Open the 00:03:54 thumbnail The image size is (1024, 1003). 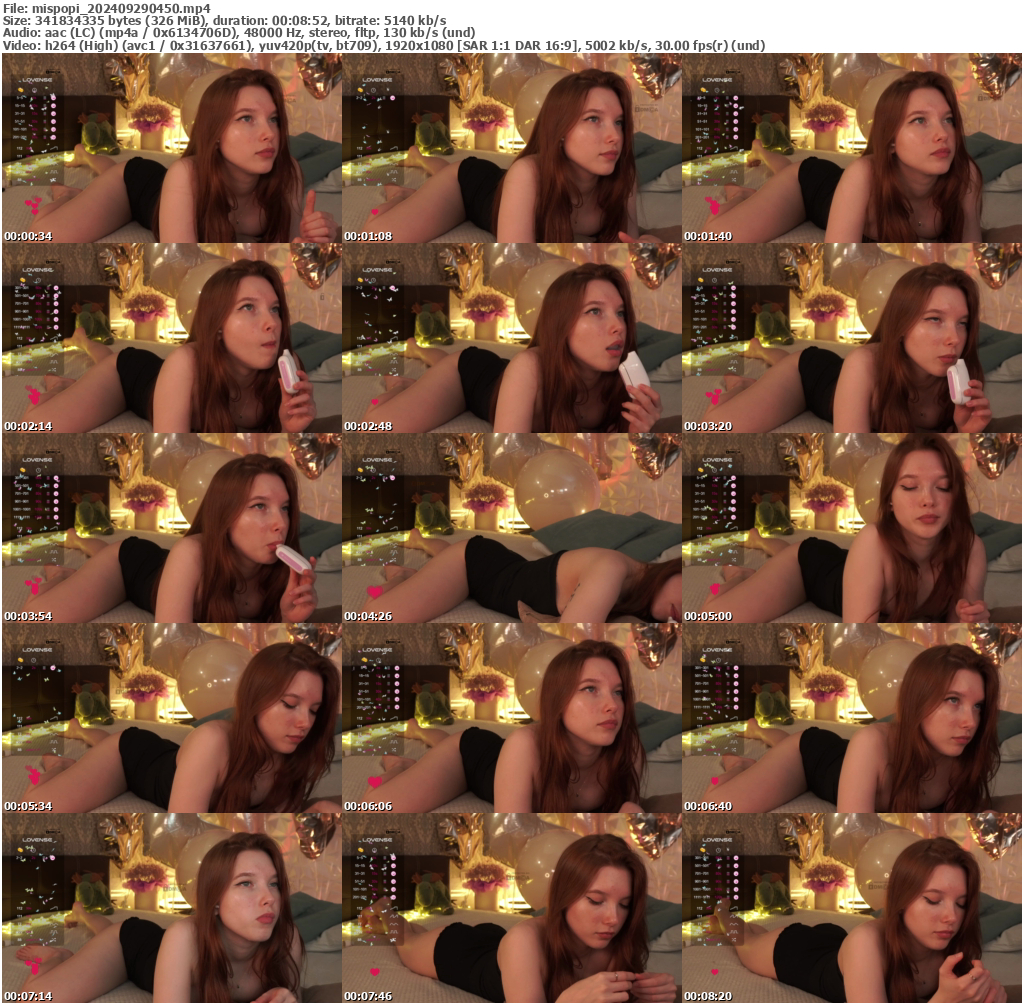pyautogui.click(x=171, y=528)
